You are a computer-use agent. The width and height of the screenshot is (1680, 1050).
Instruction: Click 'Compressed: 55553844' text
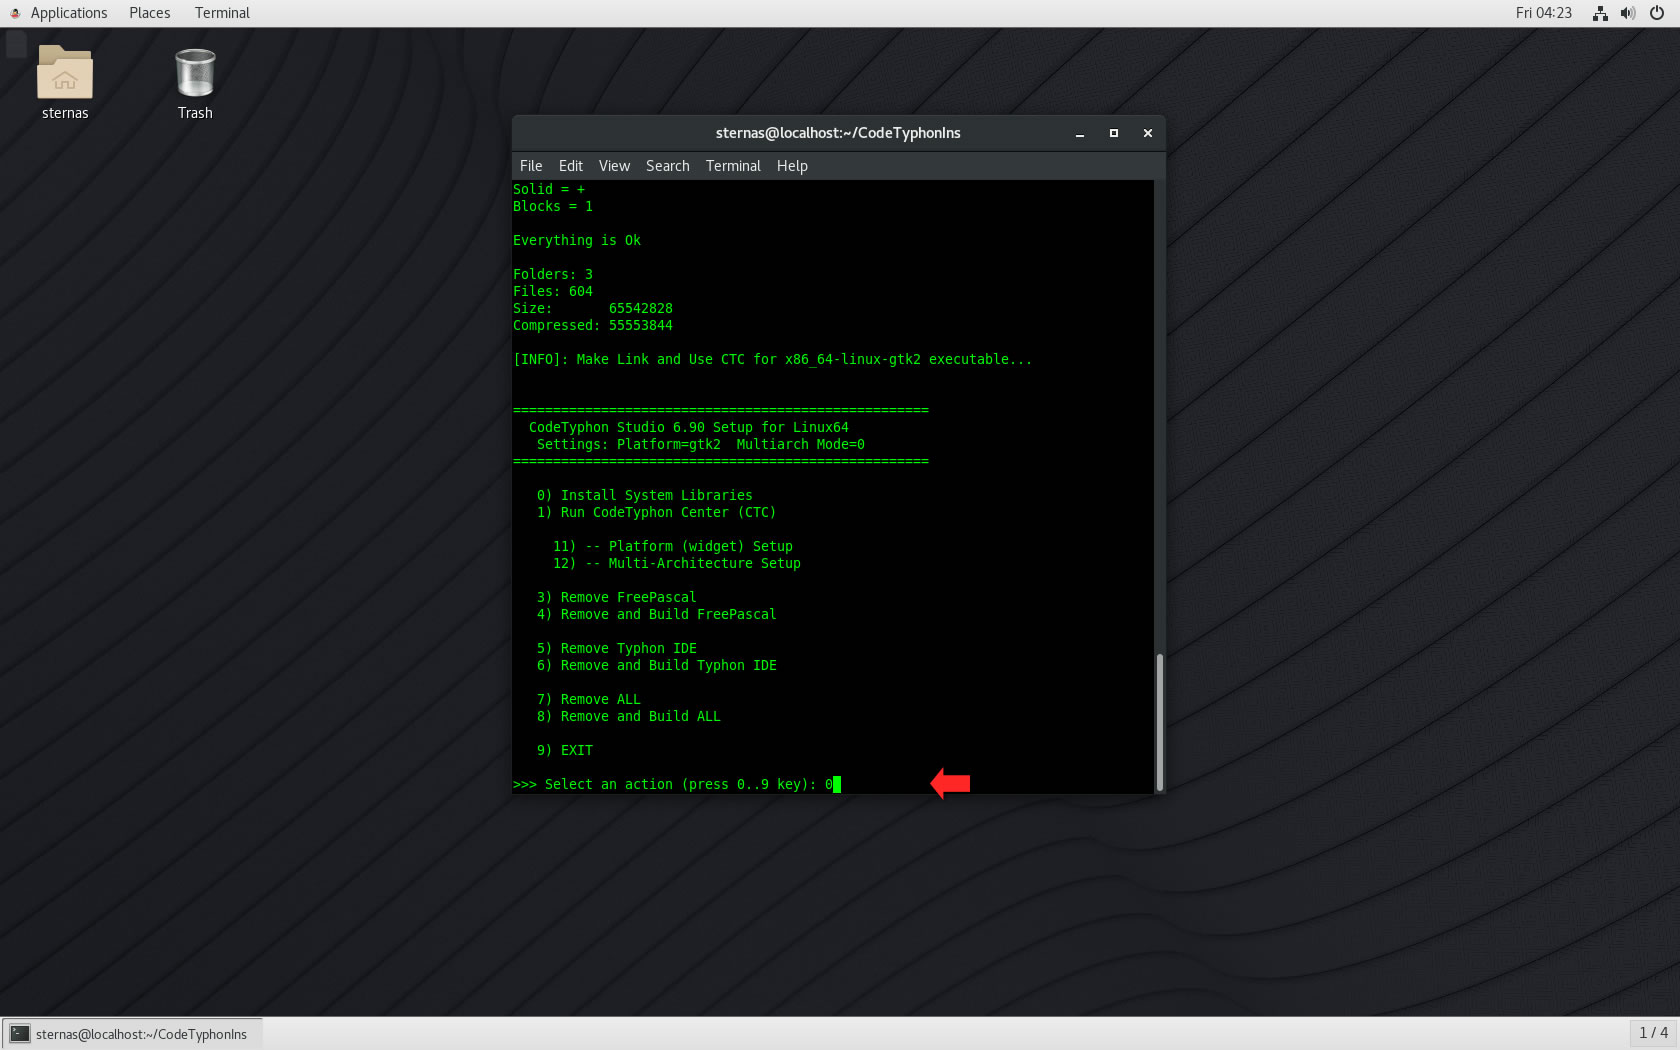(x=593, y=325)
